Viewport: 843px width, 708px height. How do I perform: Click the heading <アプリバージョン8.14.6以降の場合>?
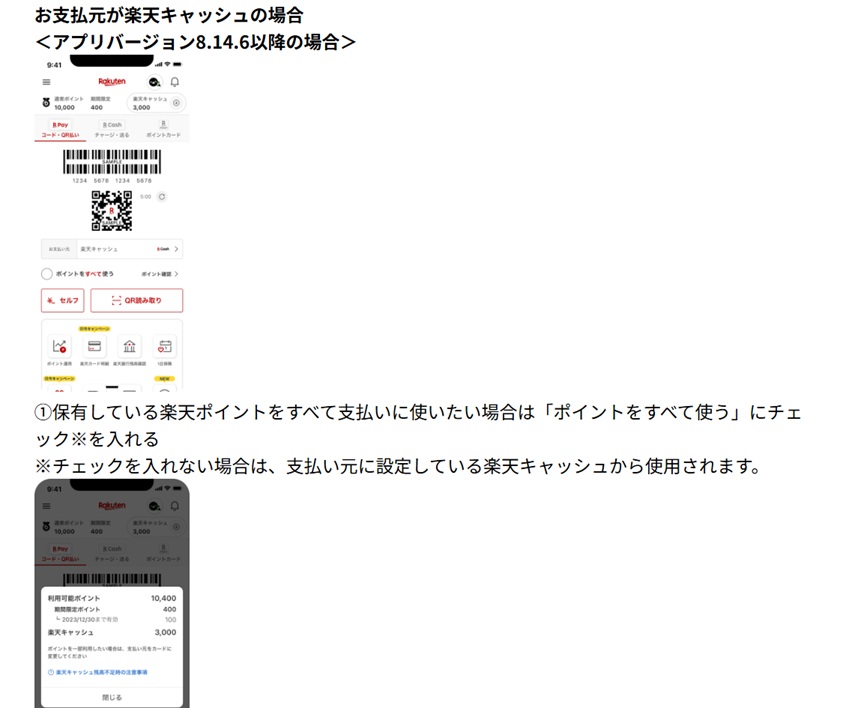point(195,42)
